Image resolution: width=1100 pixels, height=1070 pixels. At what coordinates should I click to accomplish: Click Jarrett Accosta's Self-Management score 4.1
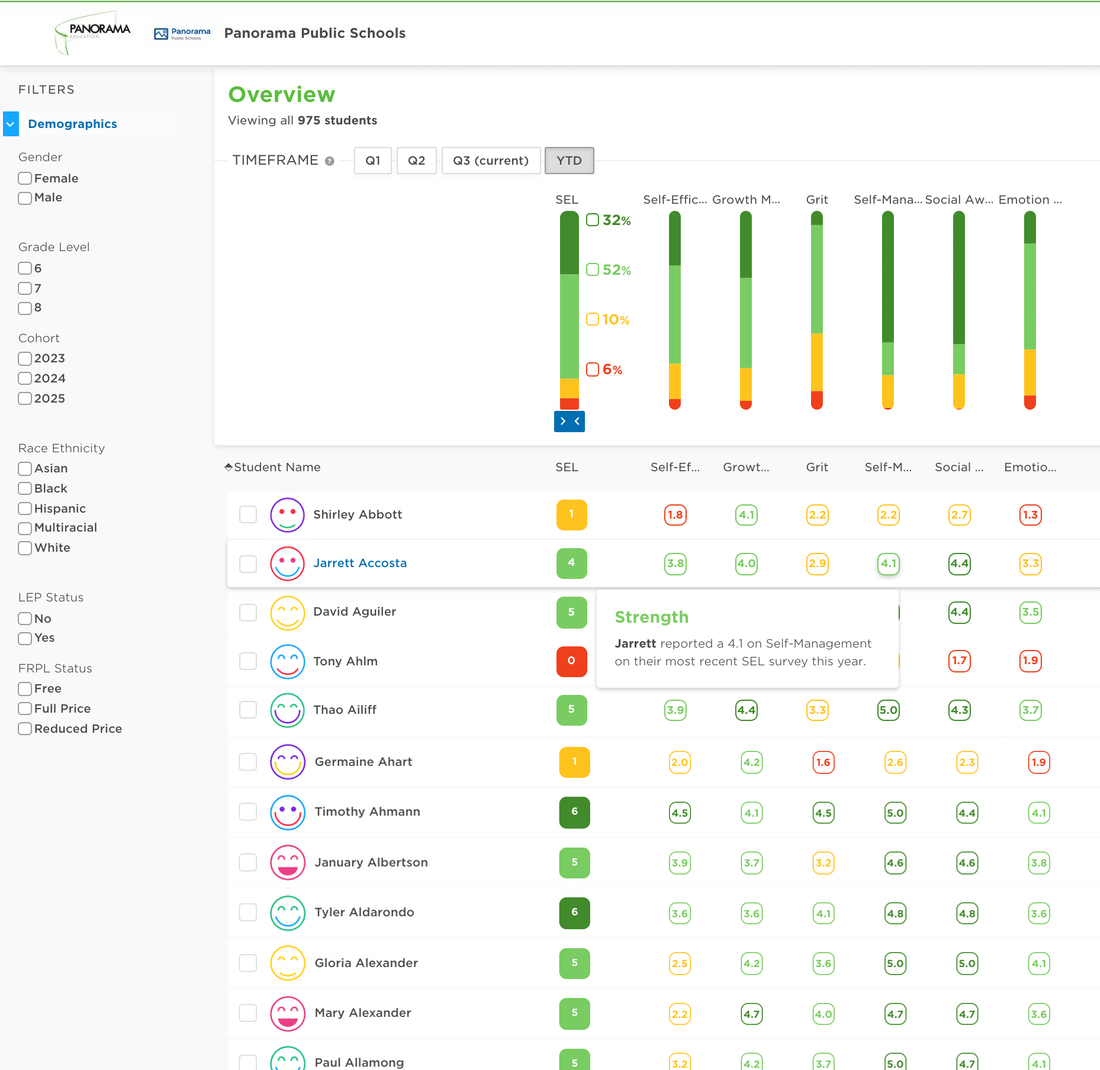(888, 563)
